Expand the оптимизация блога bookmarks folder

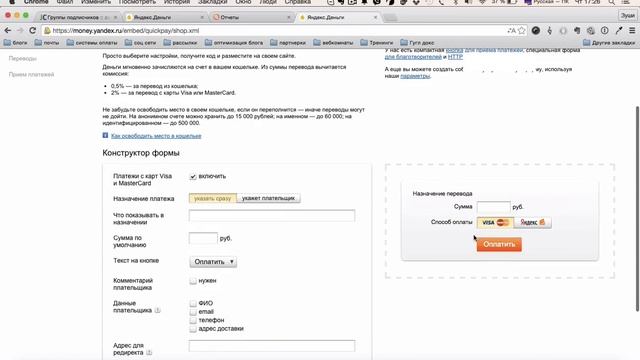(234, 42)
